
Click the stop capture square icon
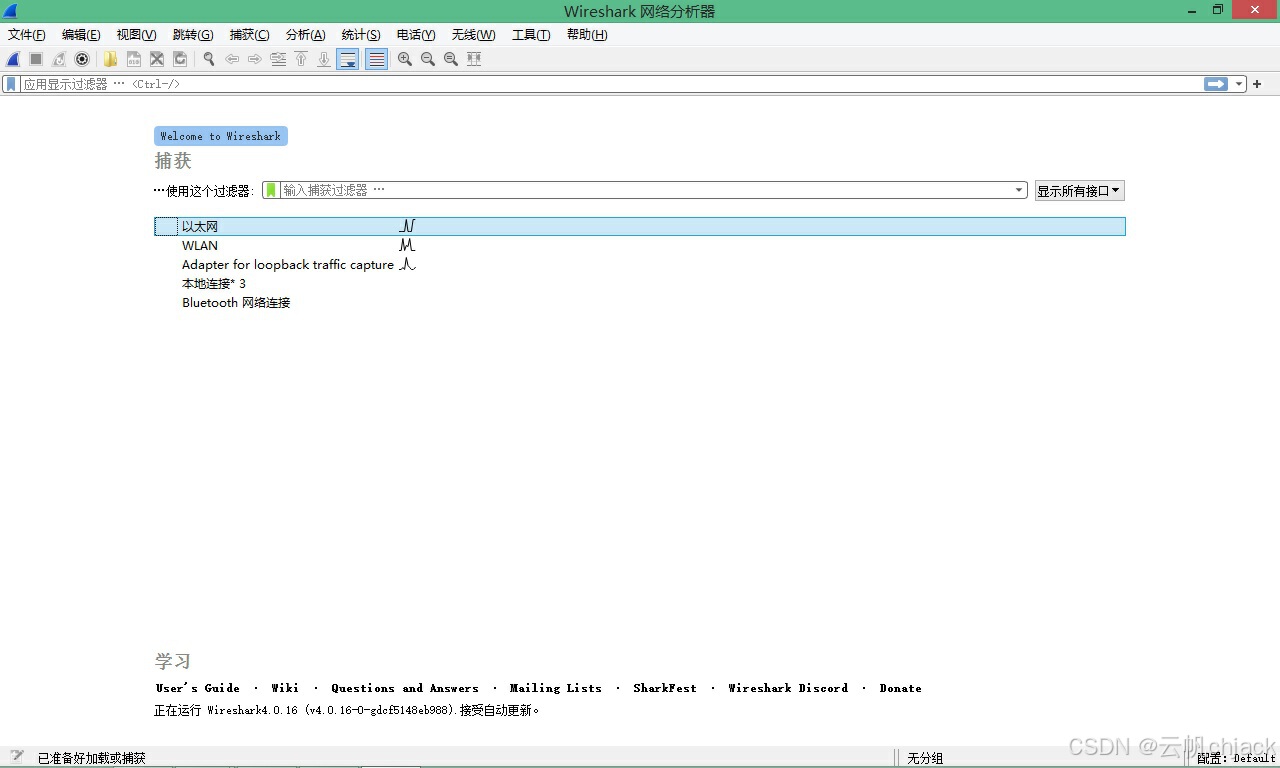[36, 59]
